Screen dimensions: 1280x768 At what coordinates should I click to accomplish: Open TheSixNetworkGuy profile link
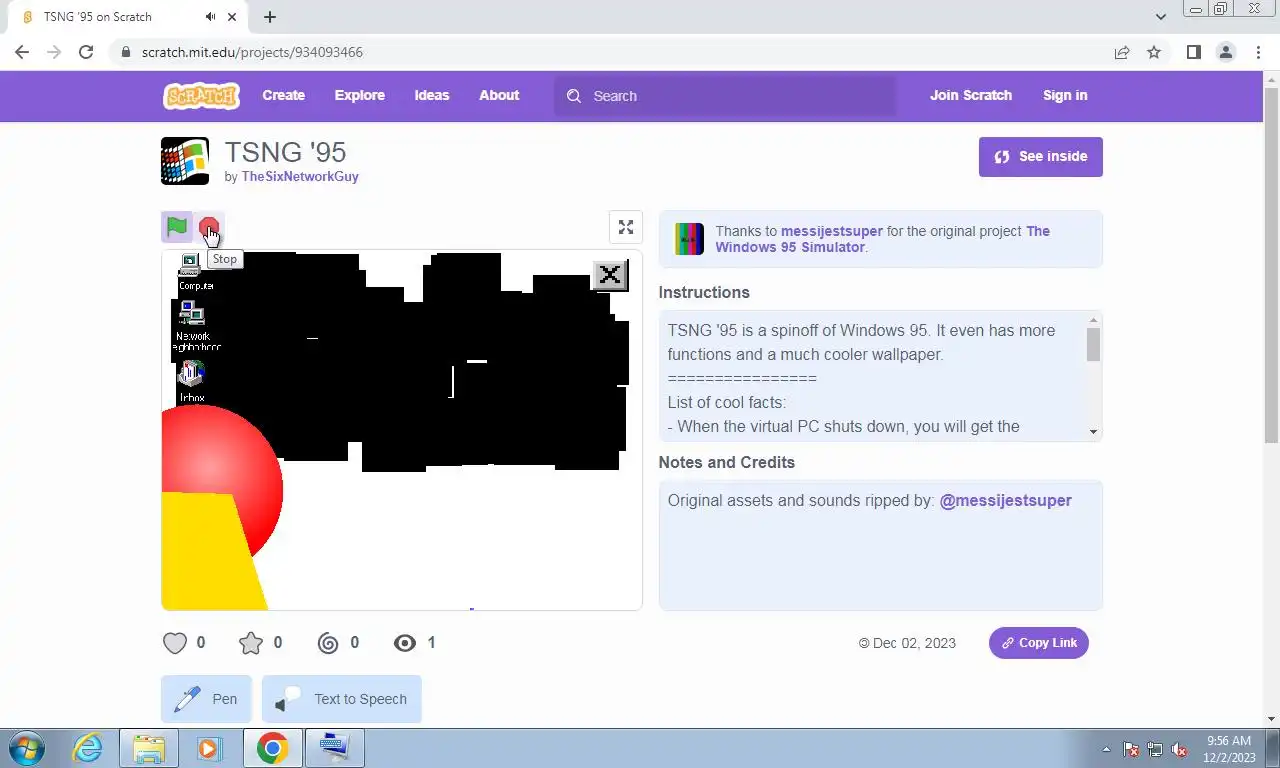[300, 176]
